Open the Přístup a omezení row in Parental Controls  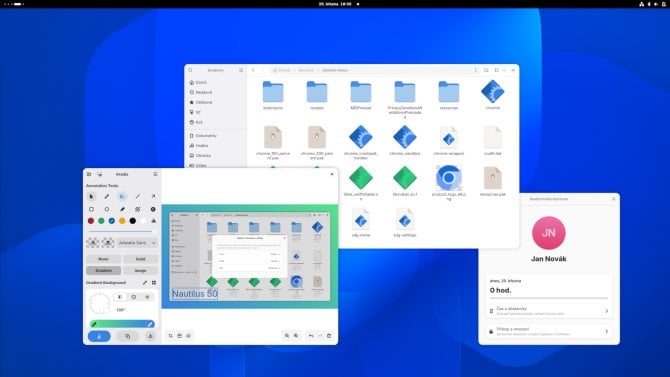click(549, 331)
